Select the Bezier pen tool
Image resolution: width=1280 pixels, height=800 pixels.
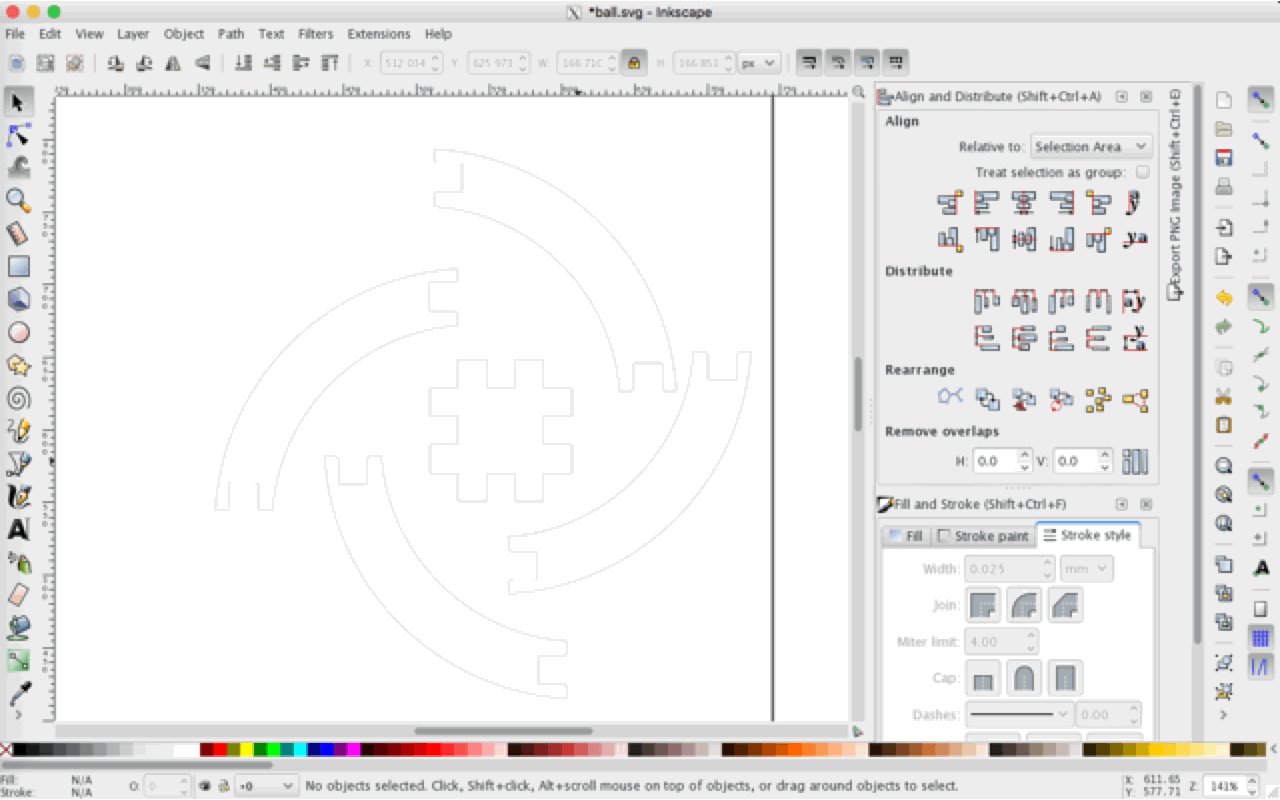[18, 464]
